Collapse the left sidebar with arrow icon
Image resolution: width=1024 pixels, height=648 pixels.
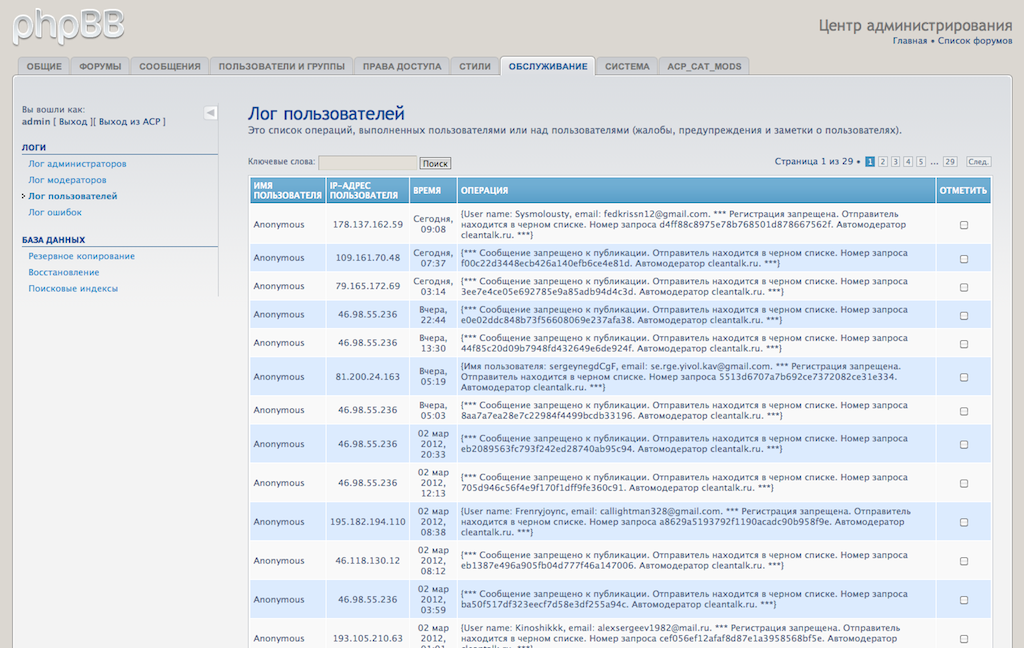210,113
